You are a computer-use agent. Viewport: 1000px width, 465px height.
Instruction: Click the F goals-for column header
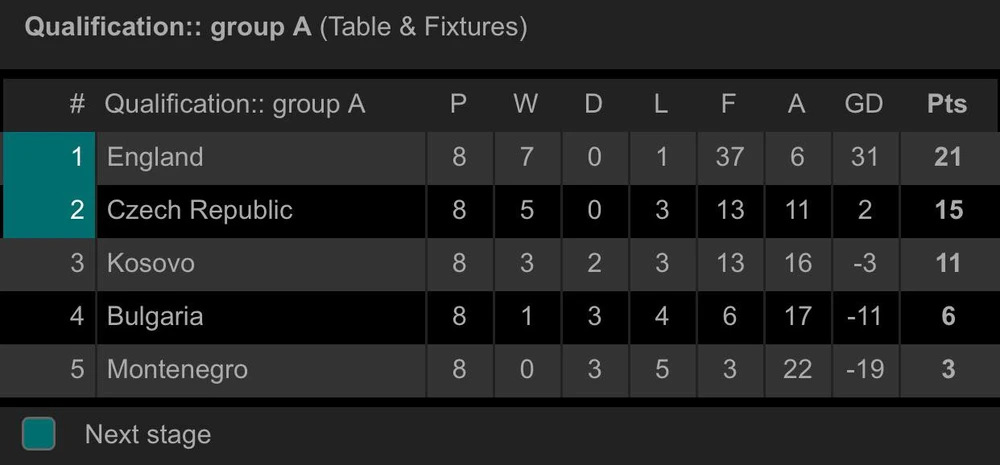729,104
